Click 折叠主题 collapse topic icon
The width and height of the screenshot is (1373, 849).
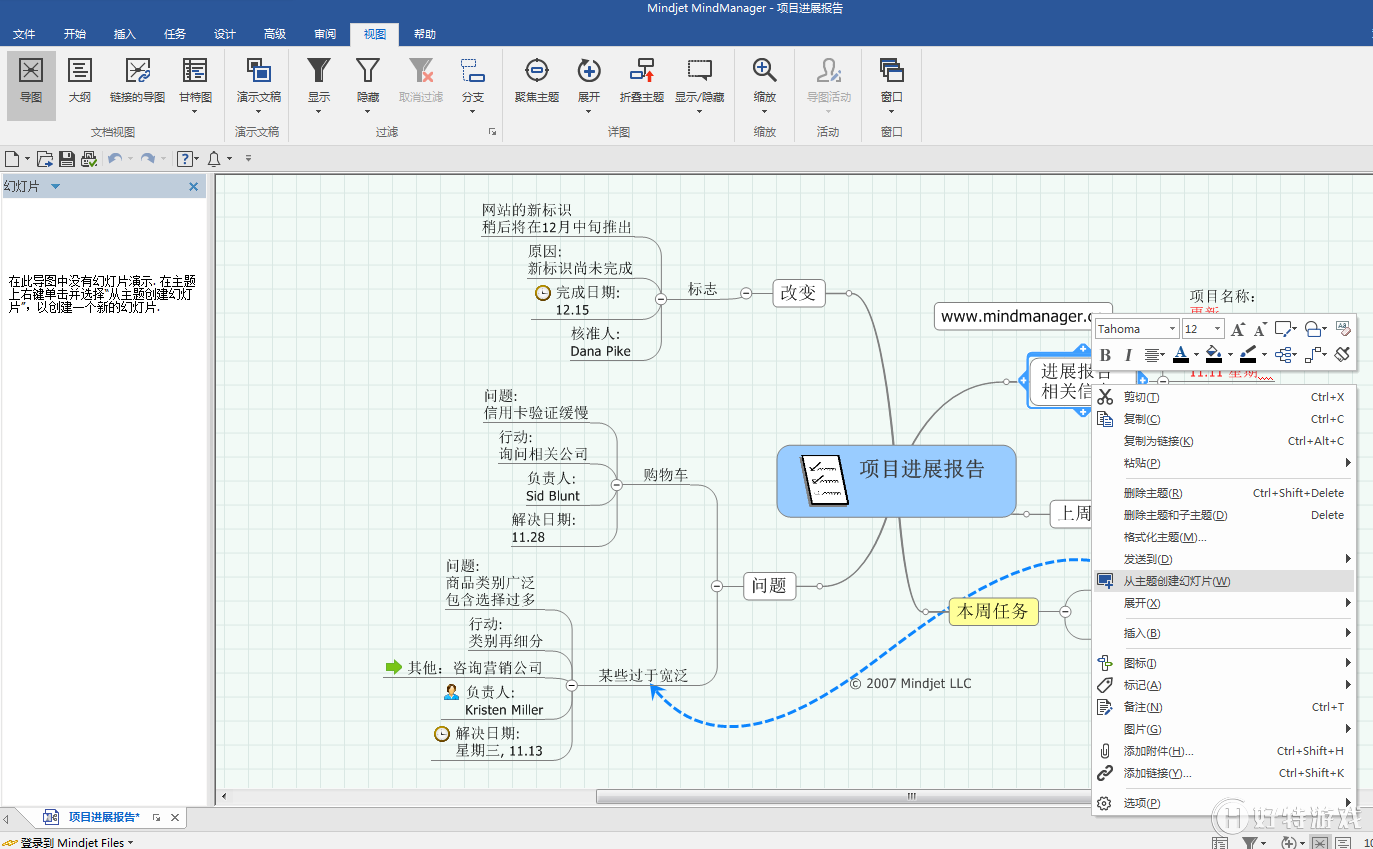pos(641,70)
